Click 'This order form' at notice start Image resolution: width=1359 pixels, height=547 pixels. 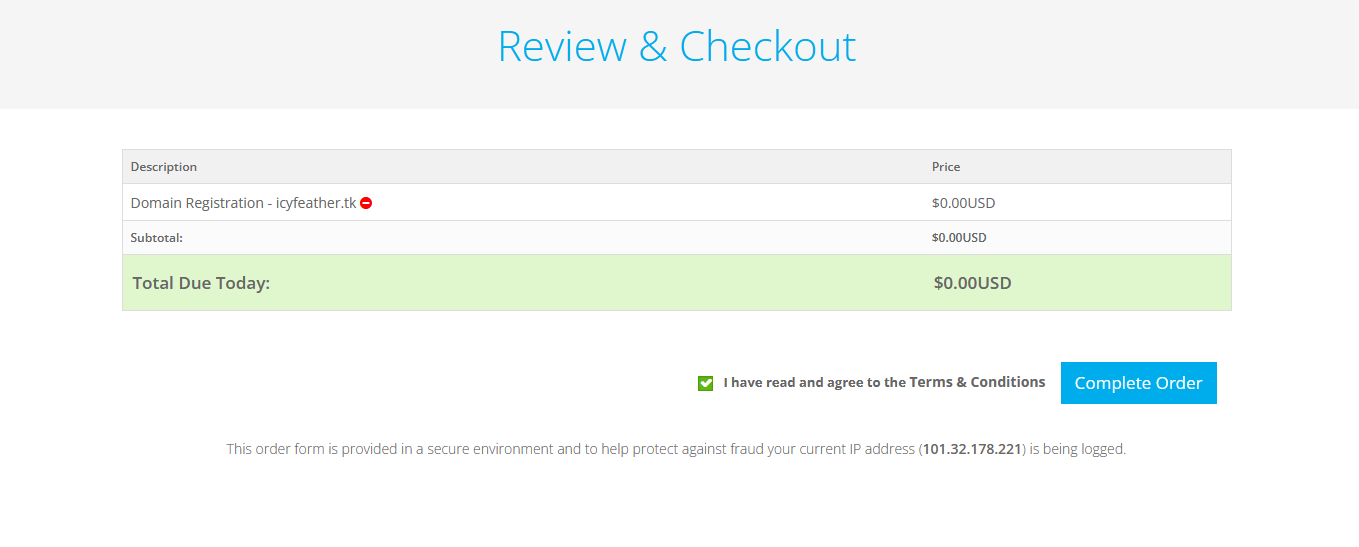(273, 449)
